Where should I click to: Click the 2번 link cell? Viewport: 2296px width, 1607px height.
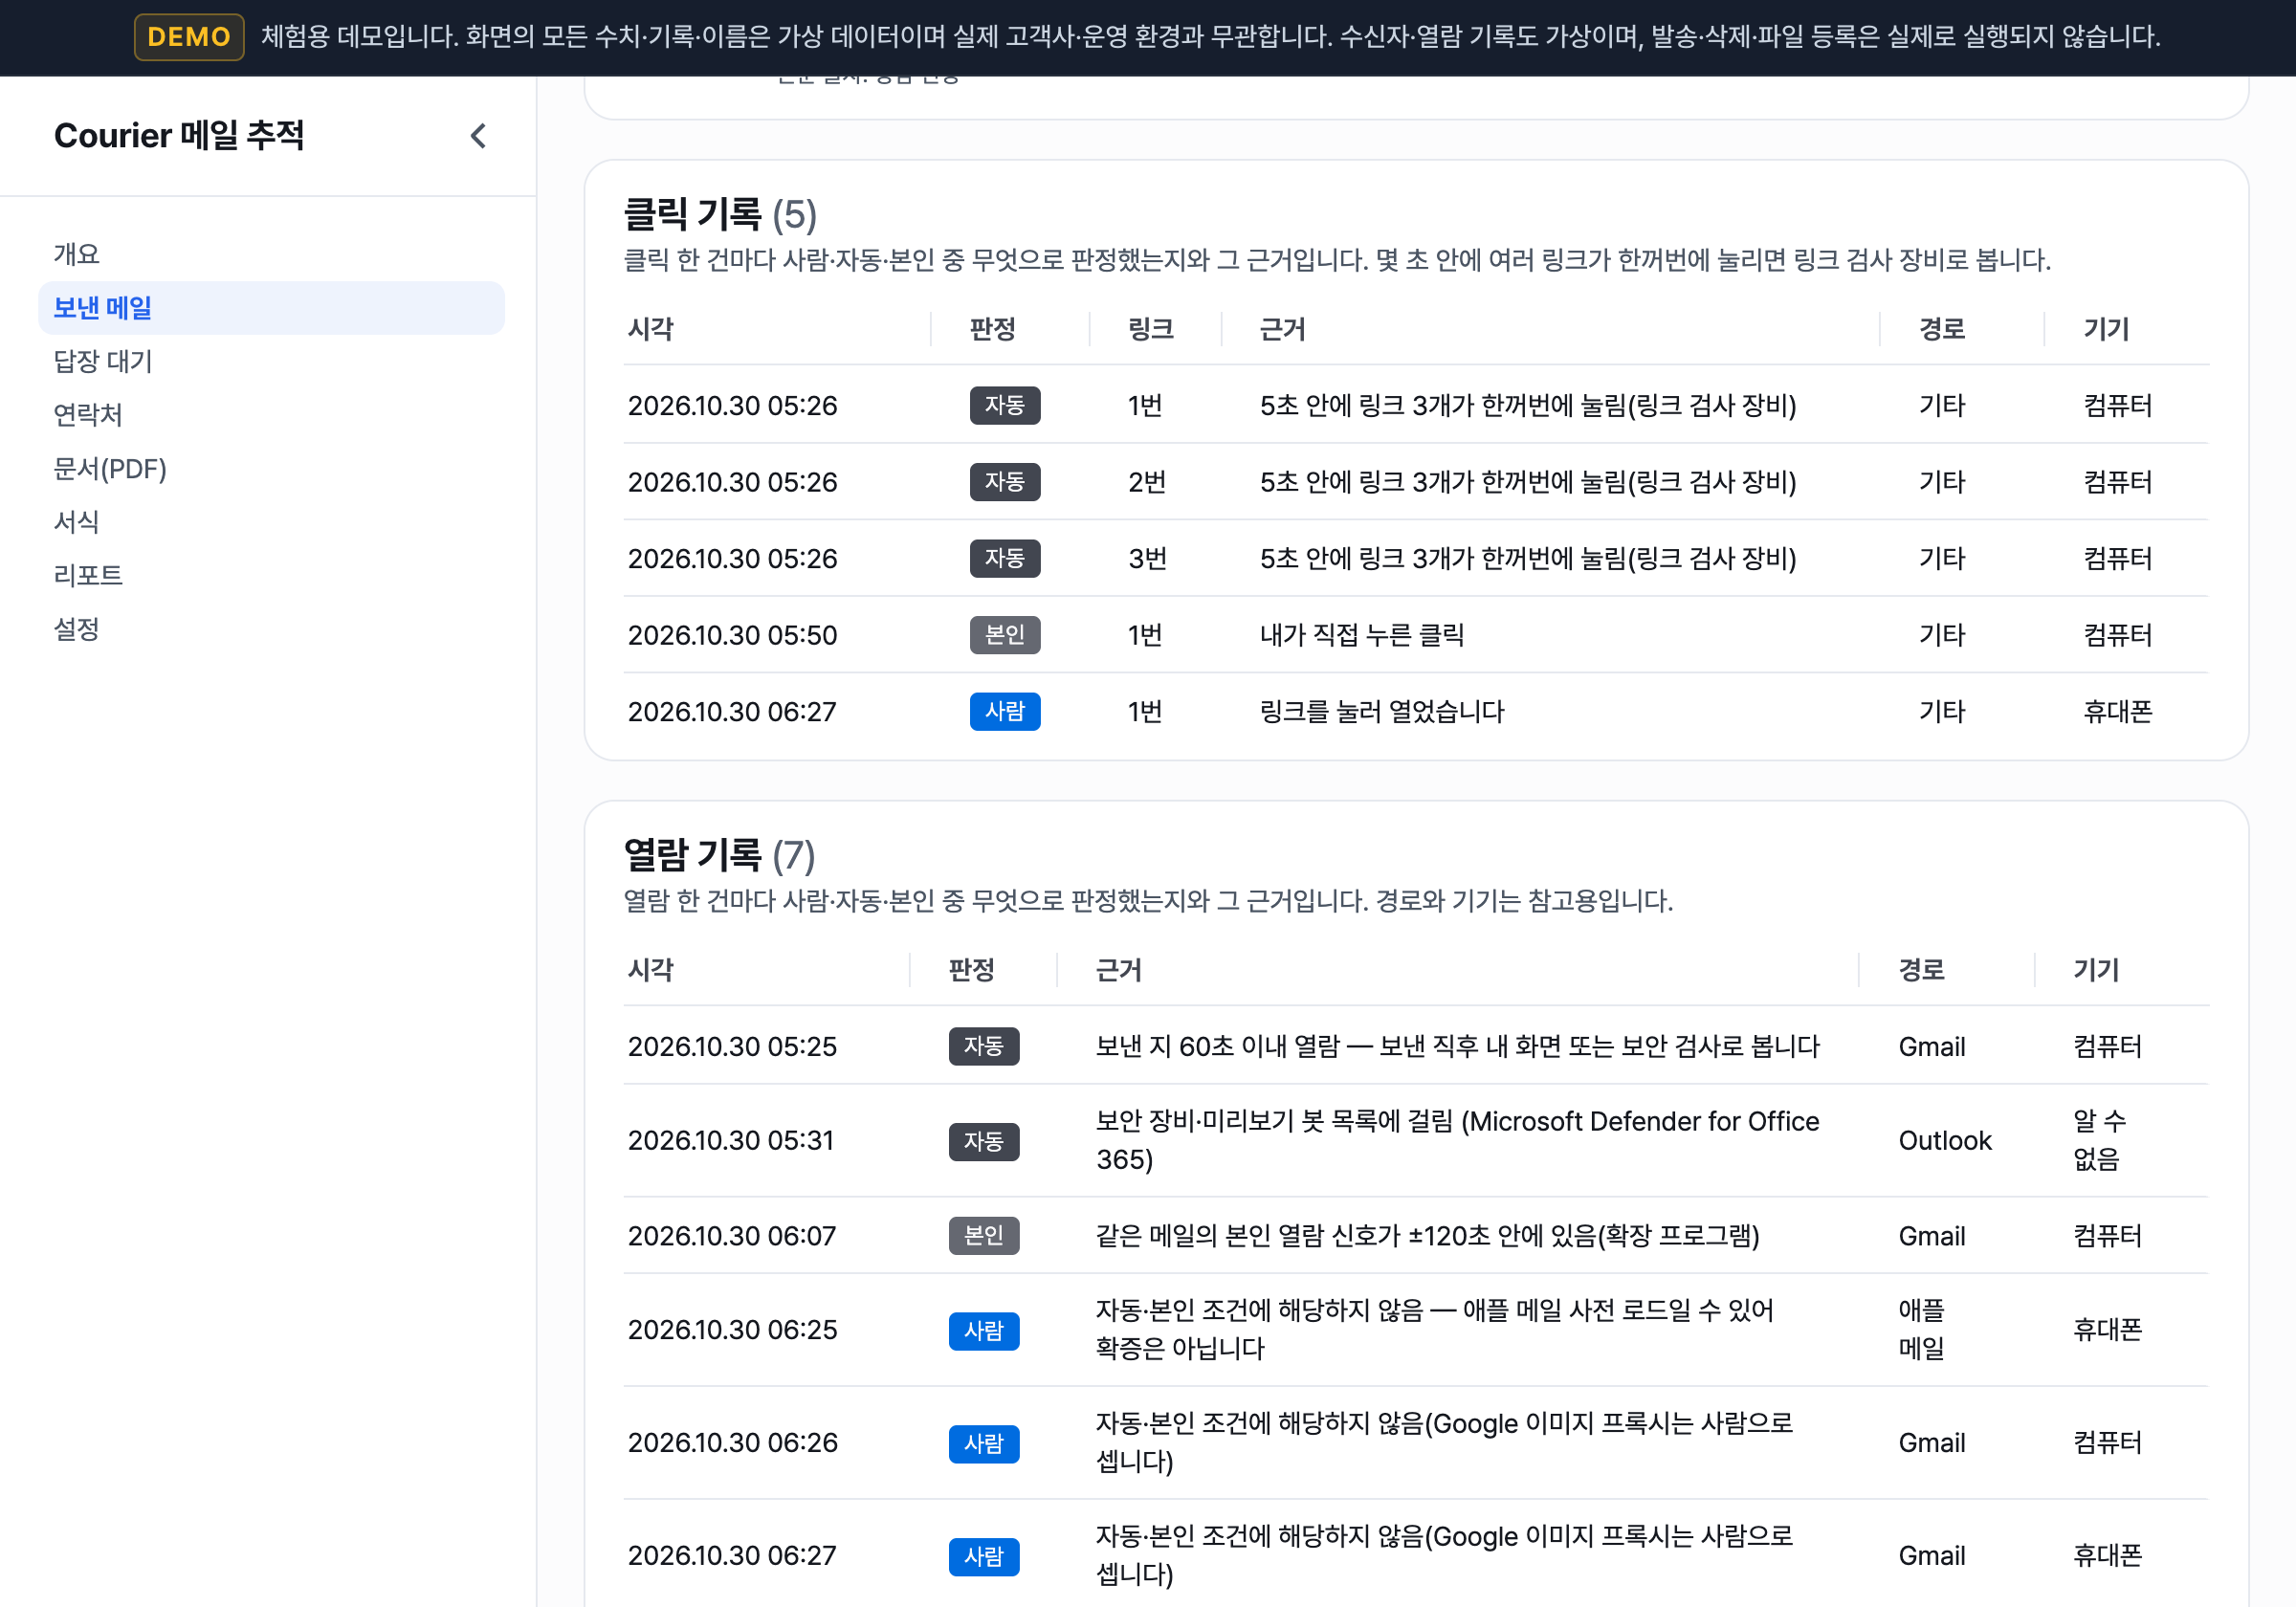point(1147,482)
